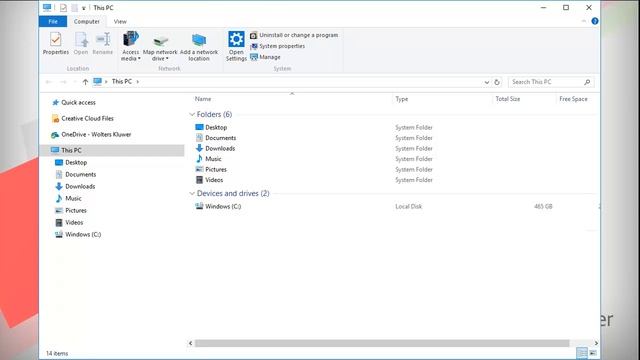Click the Open ribbon icon
The height and width of the screenshot is (360, 640).
(x=81, y=43)
